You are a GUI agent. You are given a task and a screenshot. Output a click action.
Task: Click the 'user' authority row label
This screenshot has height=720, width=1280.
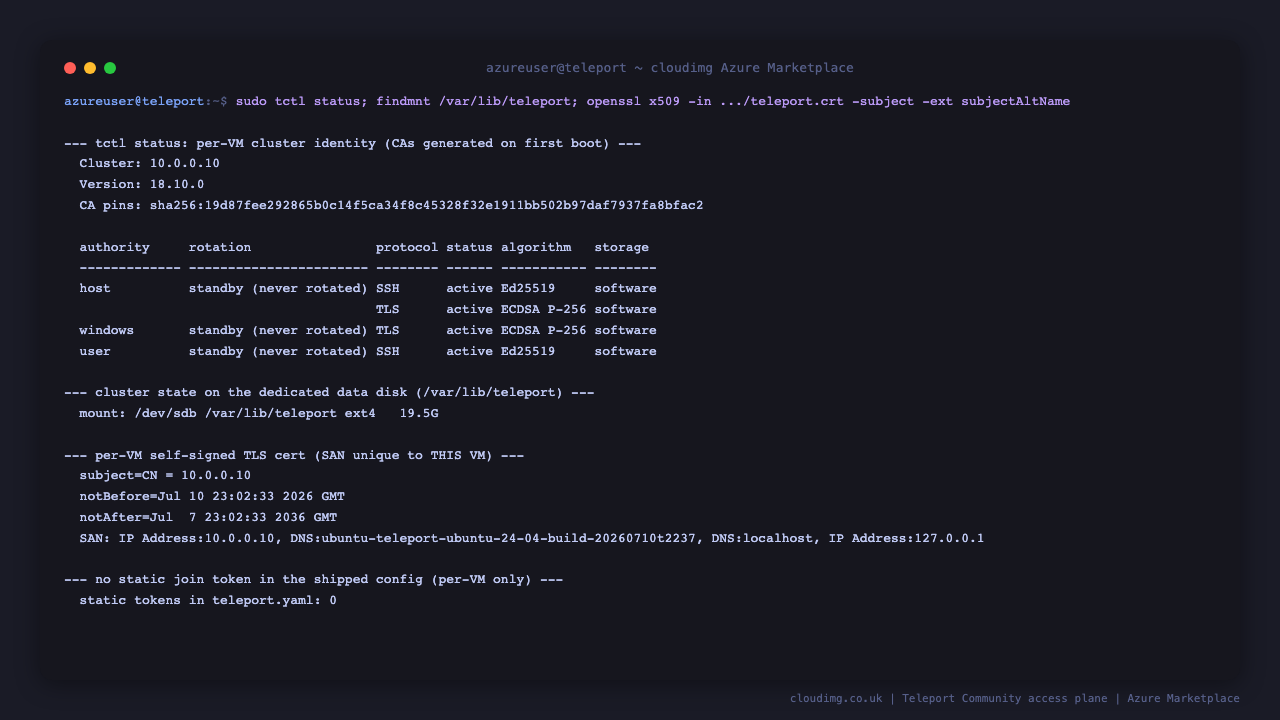coord(95,351)
